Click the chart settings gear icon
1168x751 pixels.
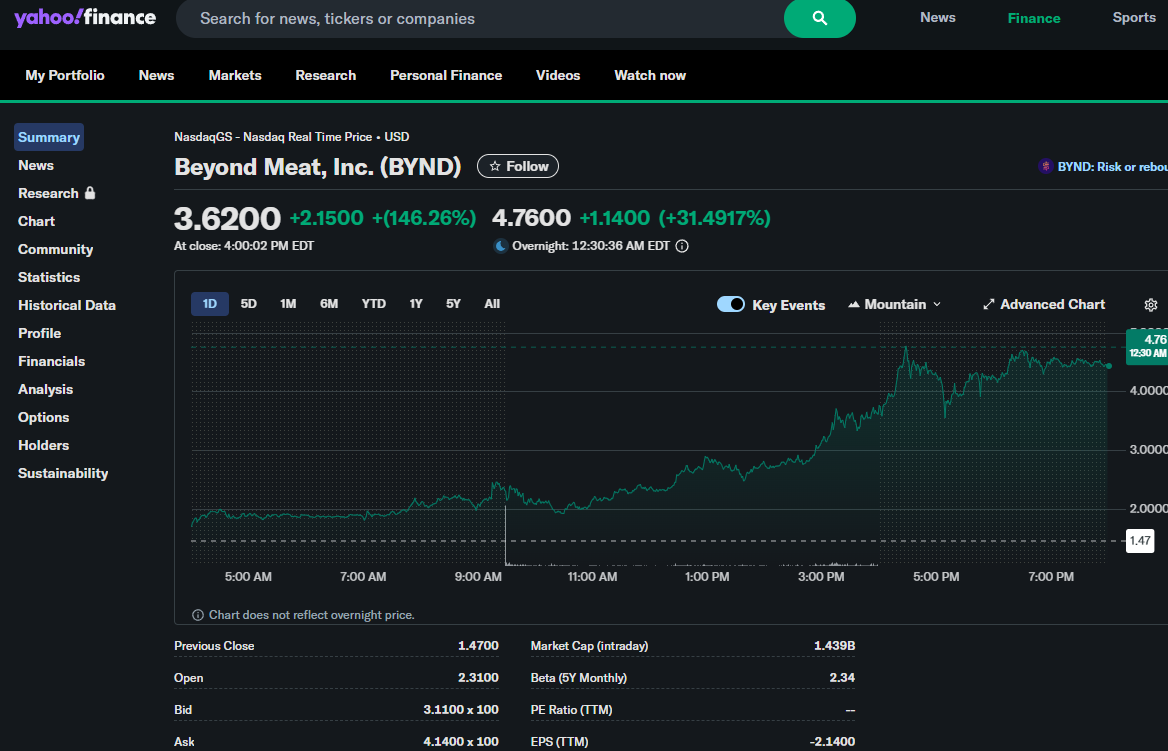tap(1150, 305)
